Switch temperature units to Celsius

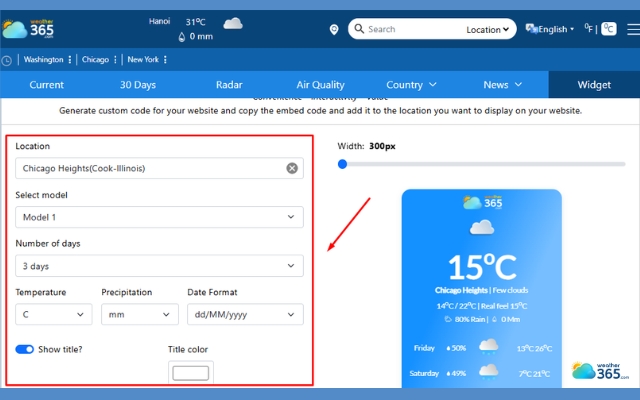(609, 29)
